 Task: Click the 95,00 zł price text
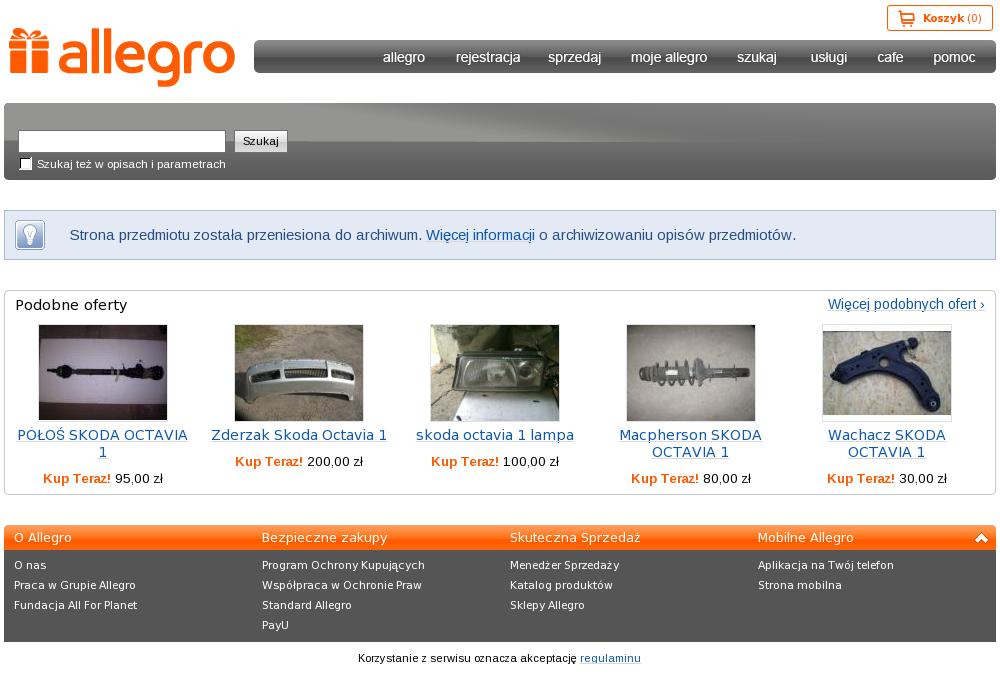[139, 478]
